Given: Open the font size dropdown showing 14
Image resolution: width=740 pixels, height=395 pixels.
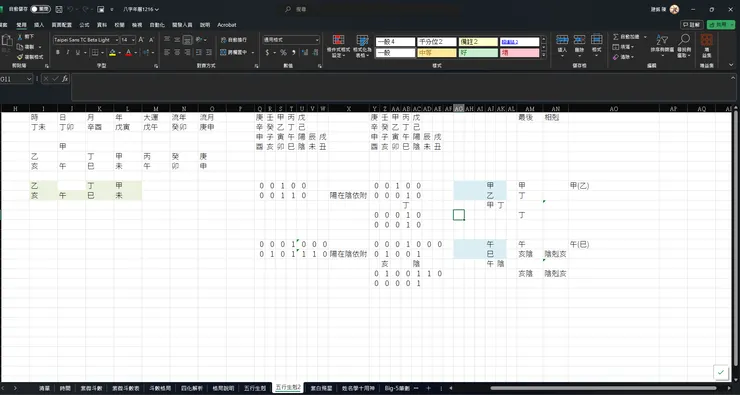Looking at the screenshot, I should (x=128, y=40).
